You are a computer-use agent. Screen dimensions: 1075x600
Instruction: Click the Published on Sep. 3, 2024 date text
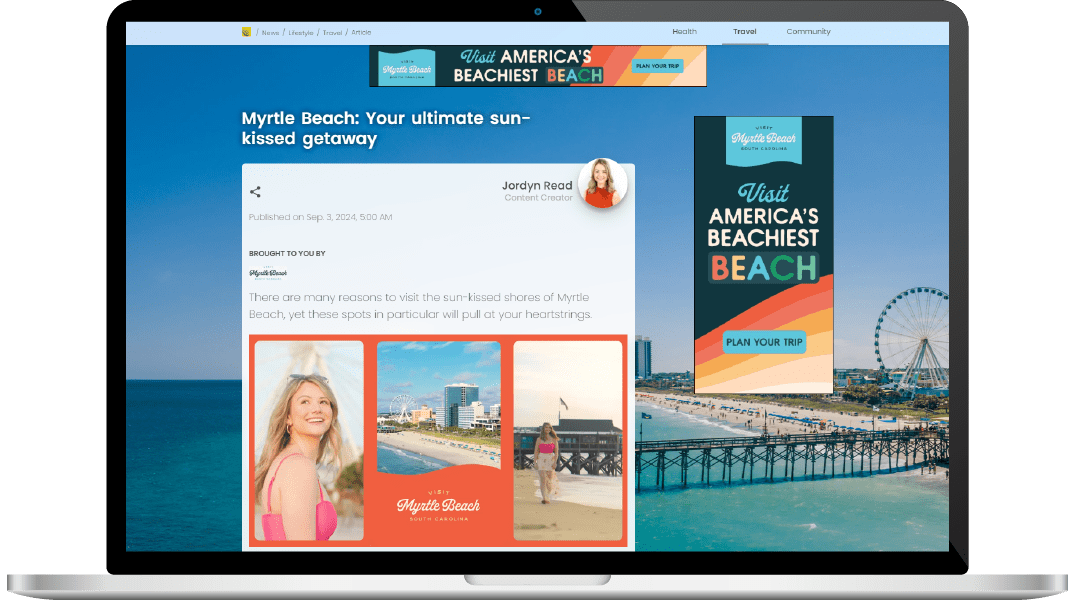click(320, 217)
